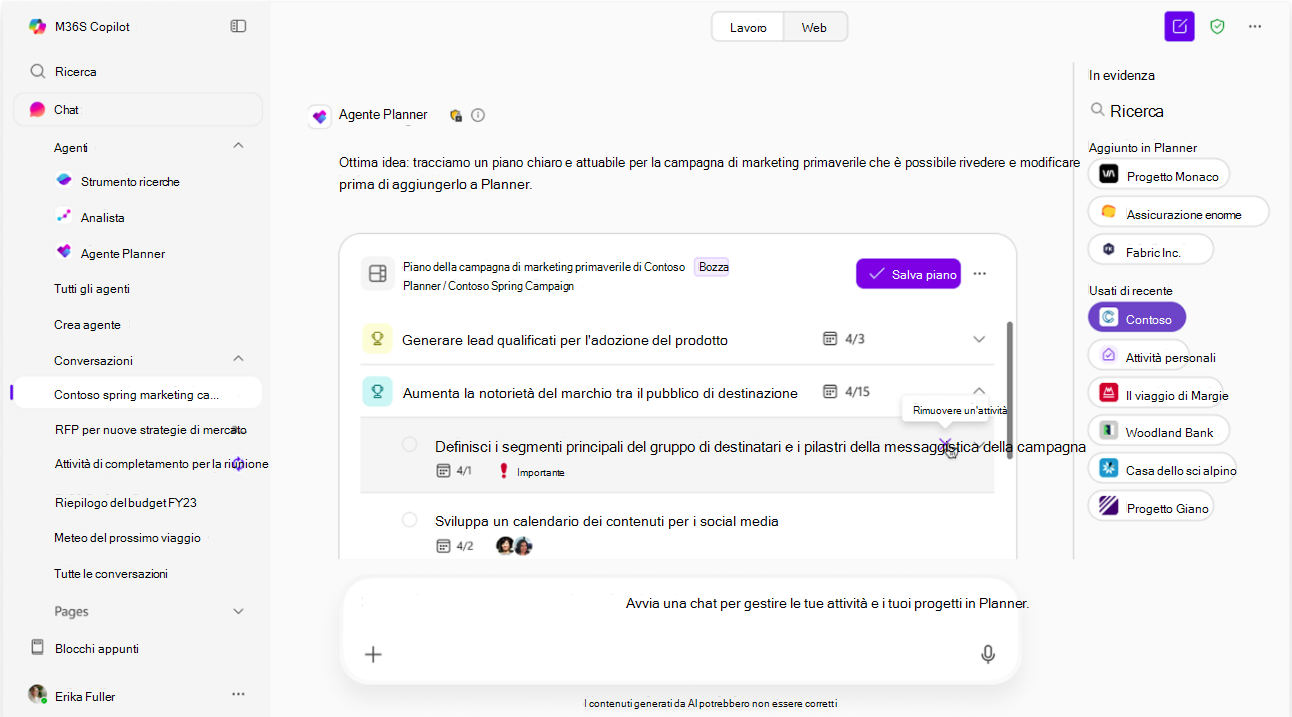Open Agente Planner in sidebar

123,253
